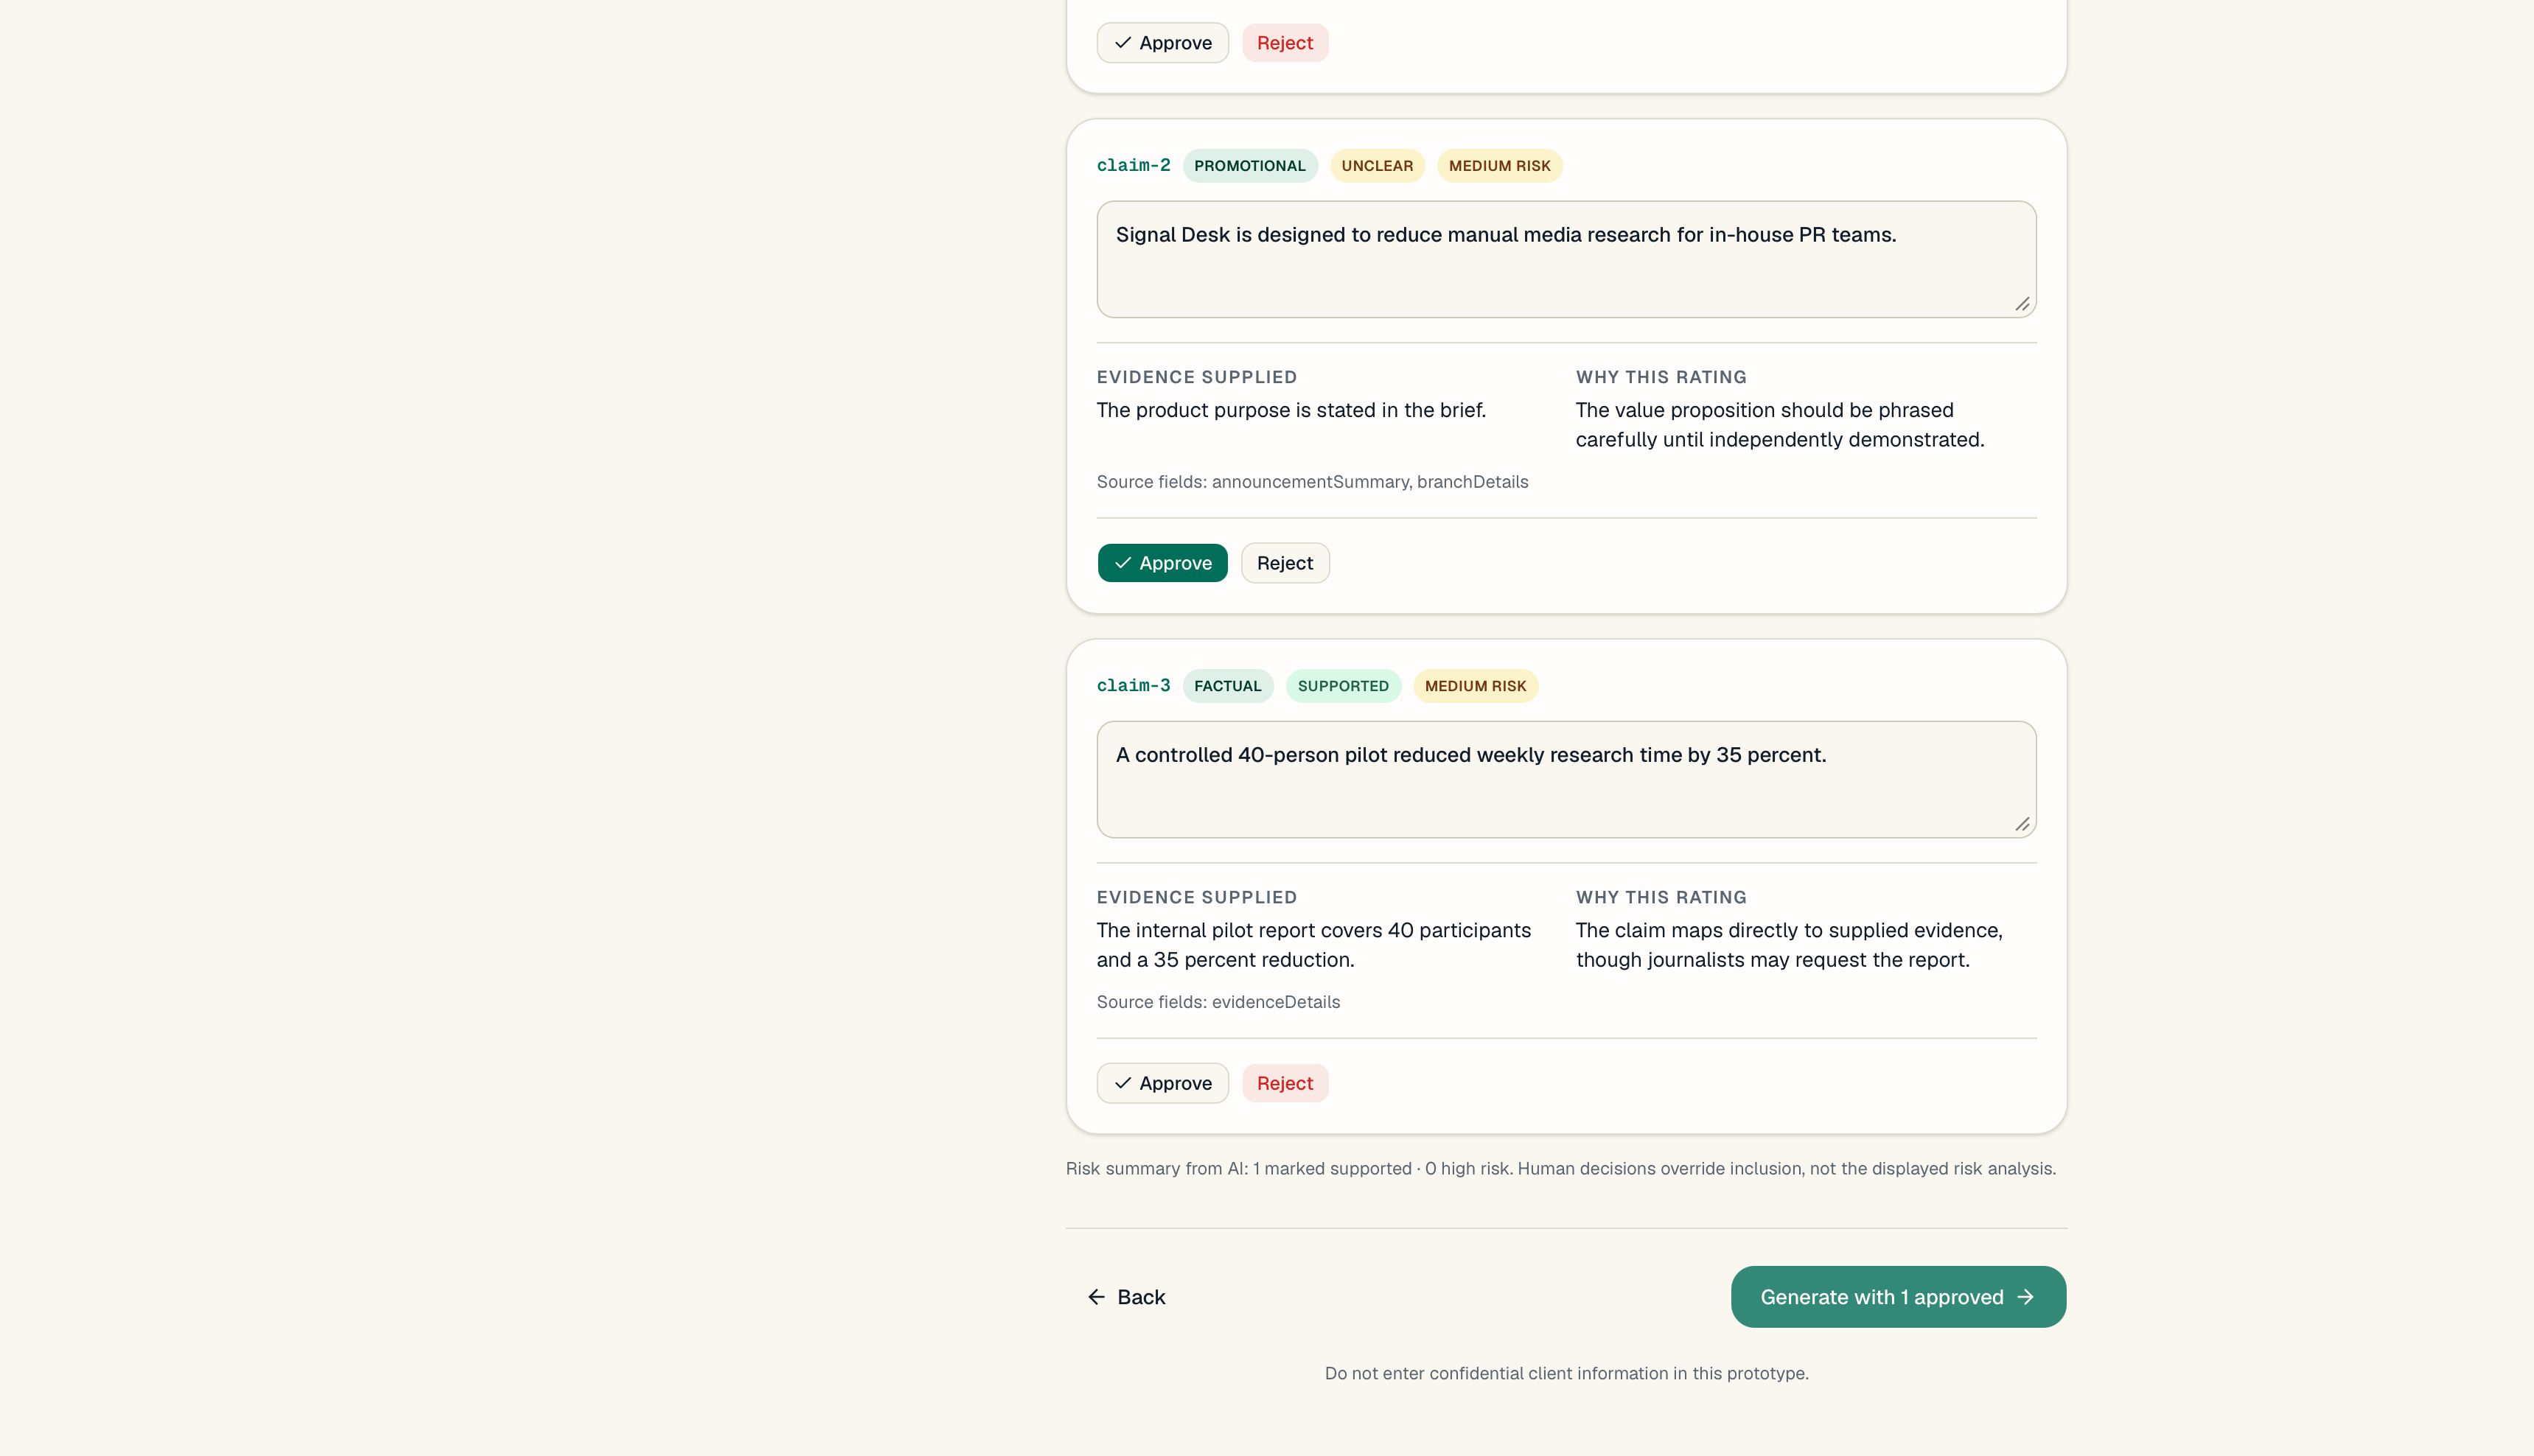Reject claim-2
Image resolution: width=2534 pixels, height=1456 pixels.
click(1285, 563)
